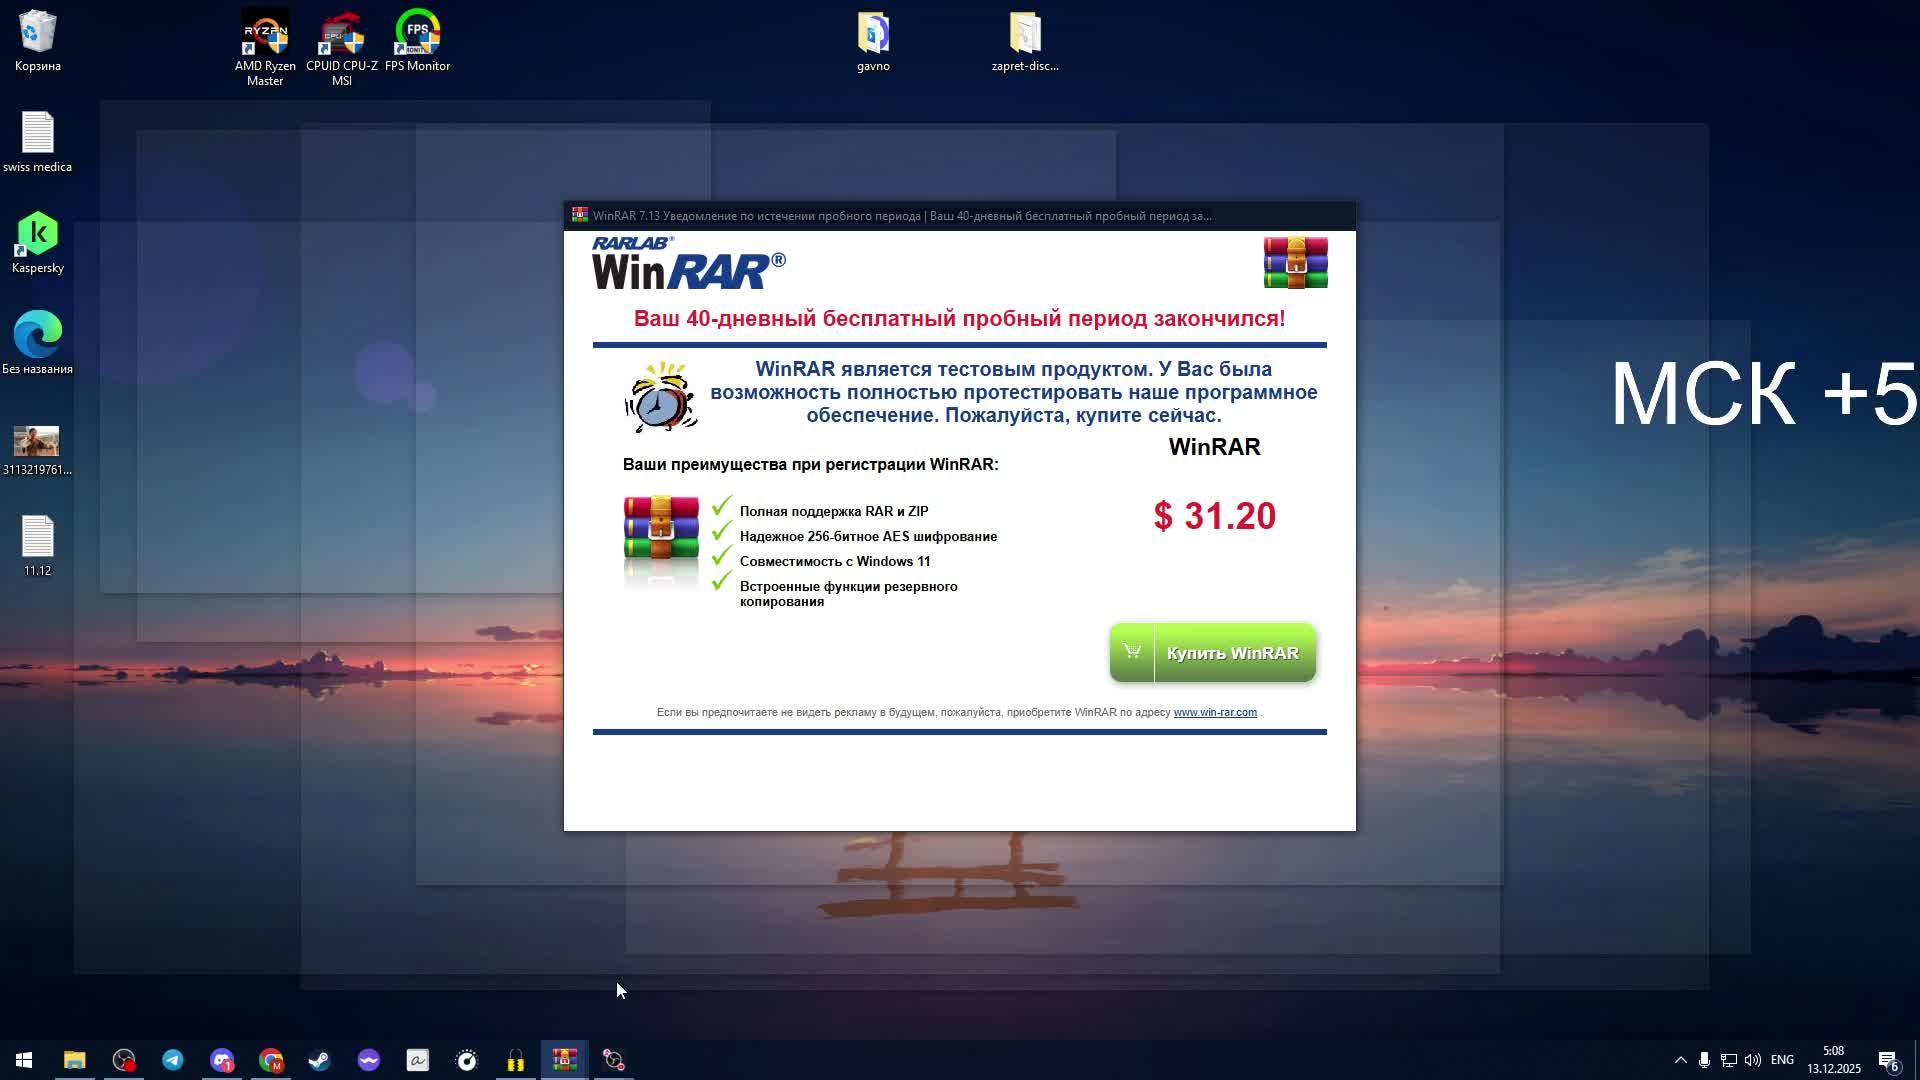
Task: Open Telegram from the taskbar
Action: tap(172, 1060)
